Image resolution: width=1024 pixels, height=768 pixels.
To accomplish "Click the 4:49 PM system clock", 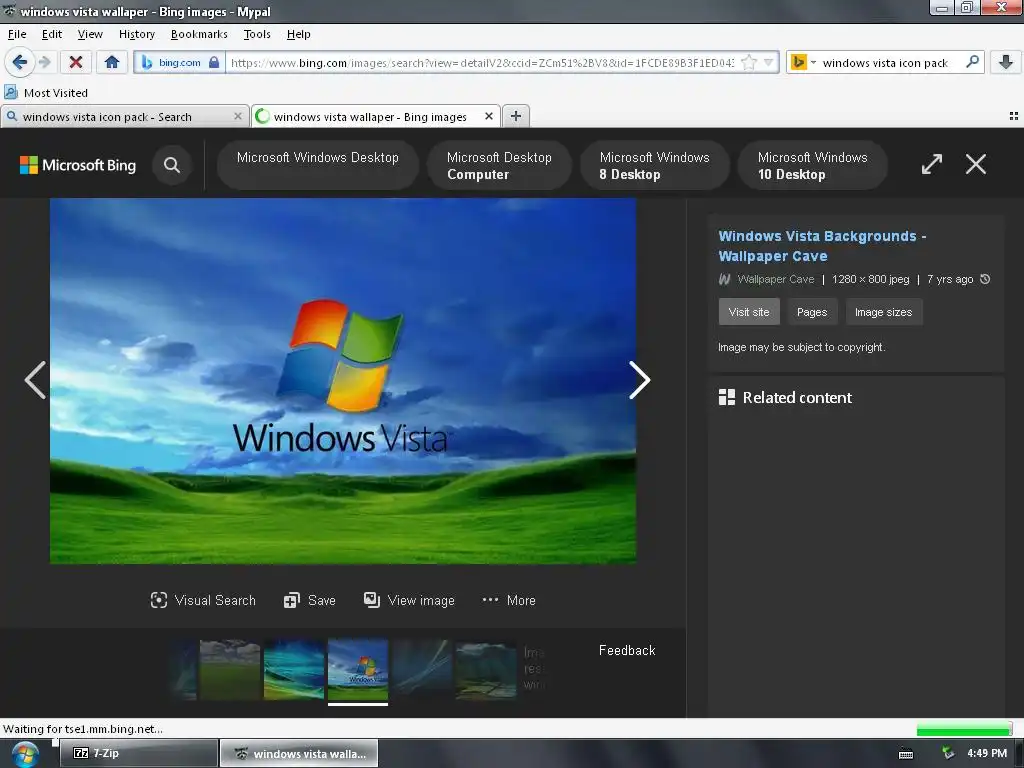I will pos(987,754).
